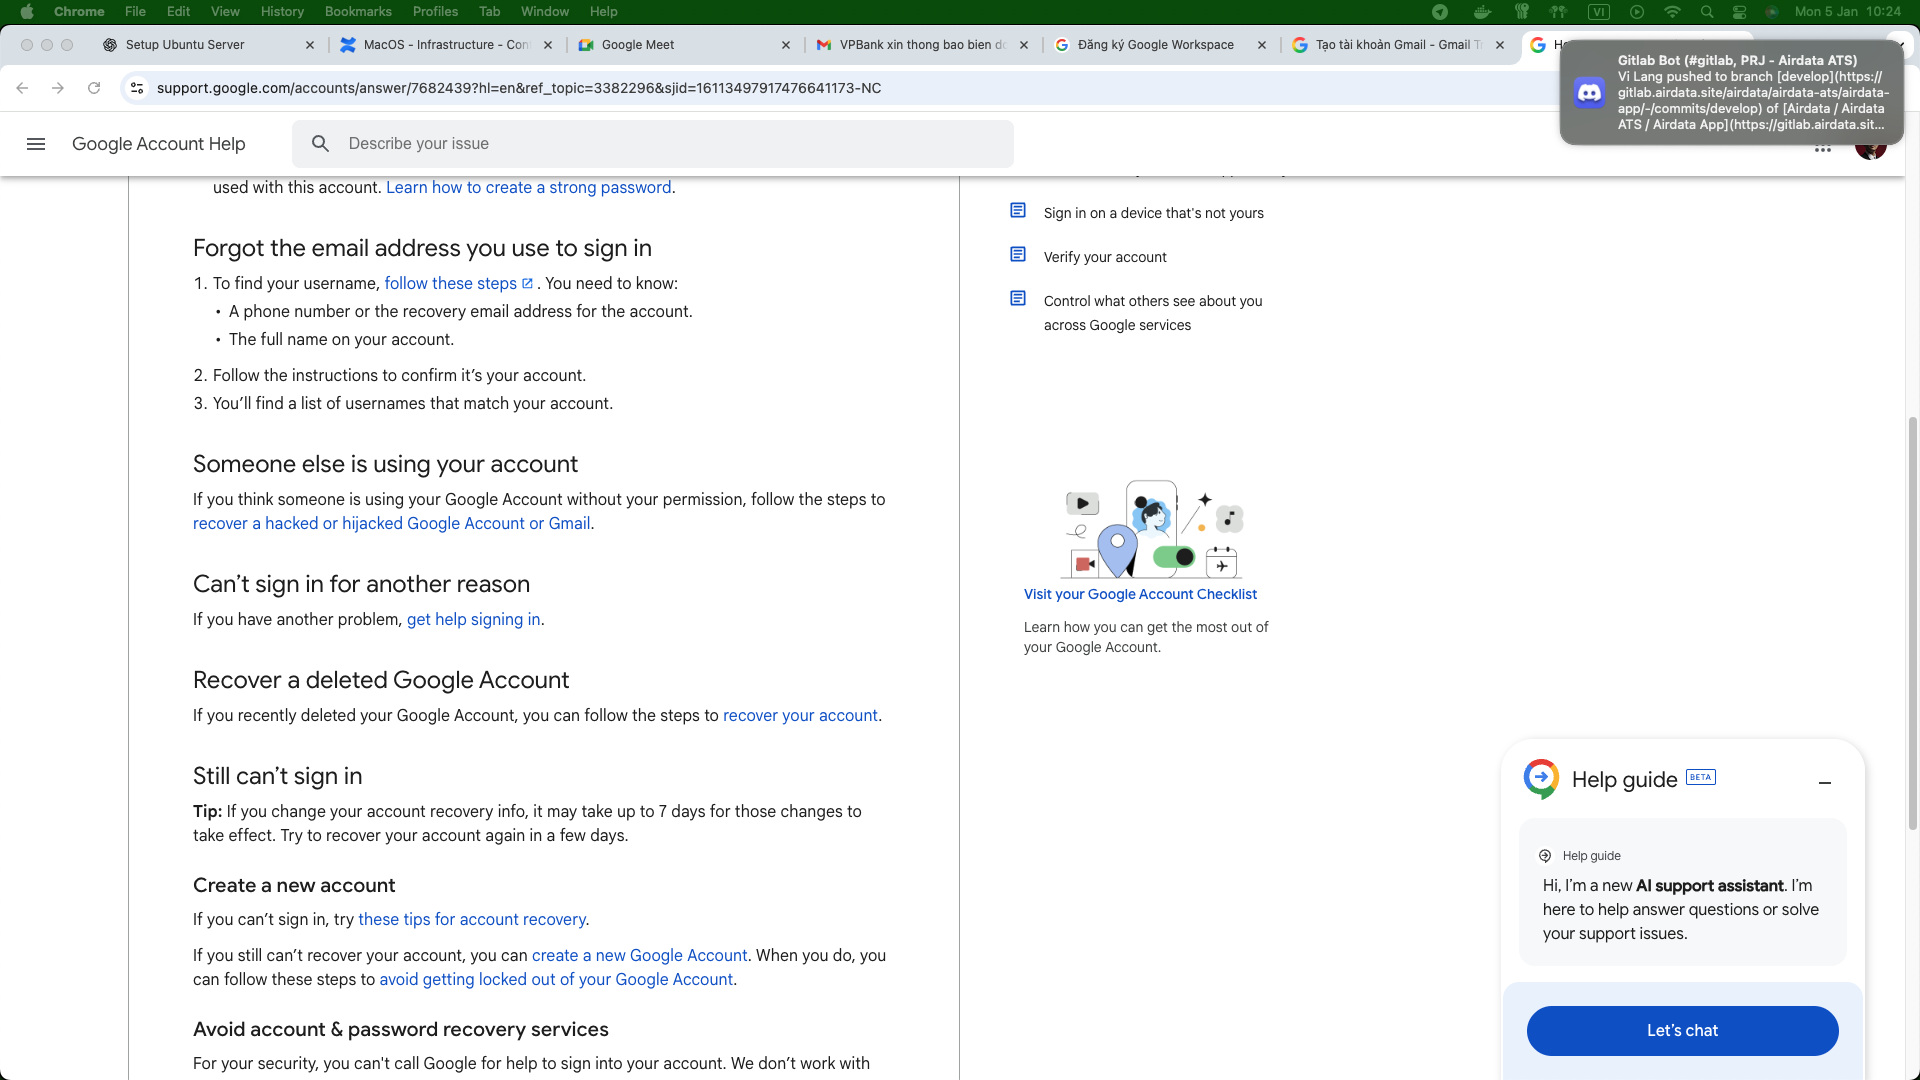Close the VPBank Gmail tab
1920x1080 pixels.
click(x=1023, y=45)
